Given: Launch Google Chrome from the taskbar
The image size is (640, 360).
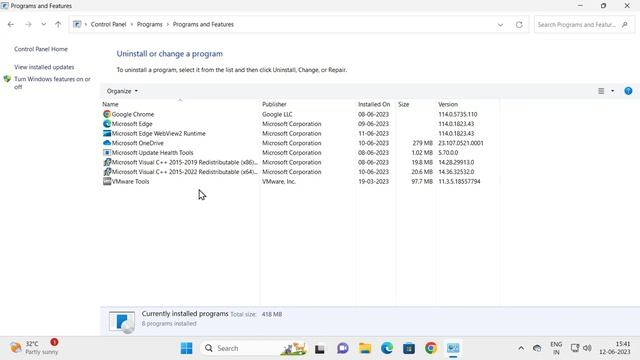Looking at the screenshot, I should coord(431,348).
